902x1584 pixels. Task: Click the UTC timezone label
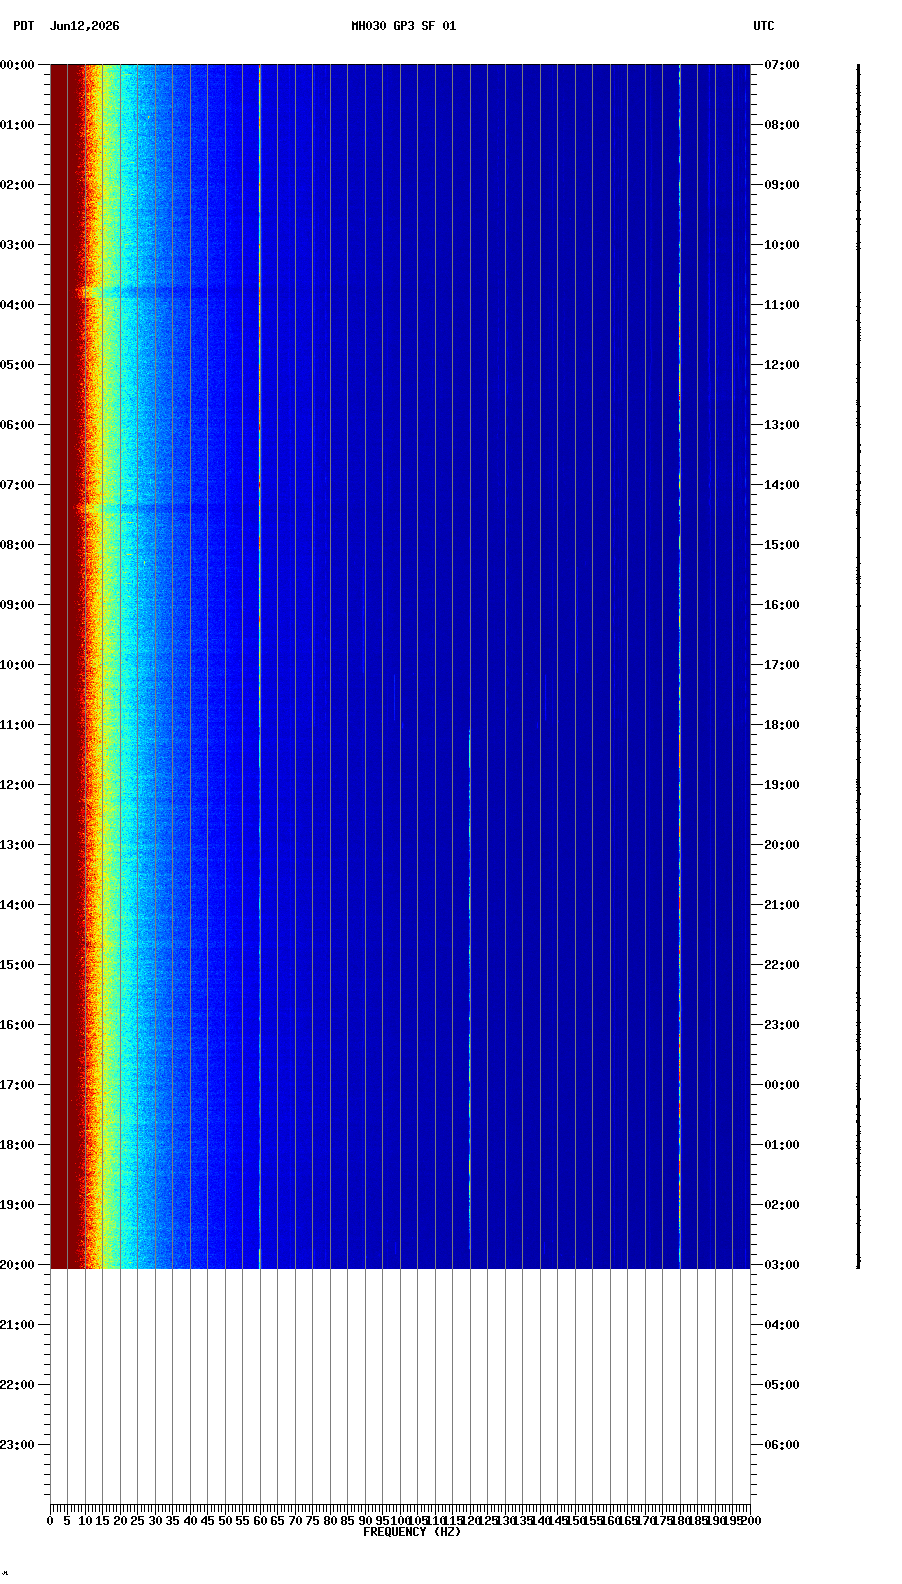pos(763,26)
